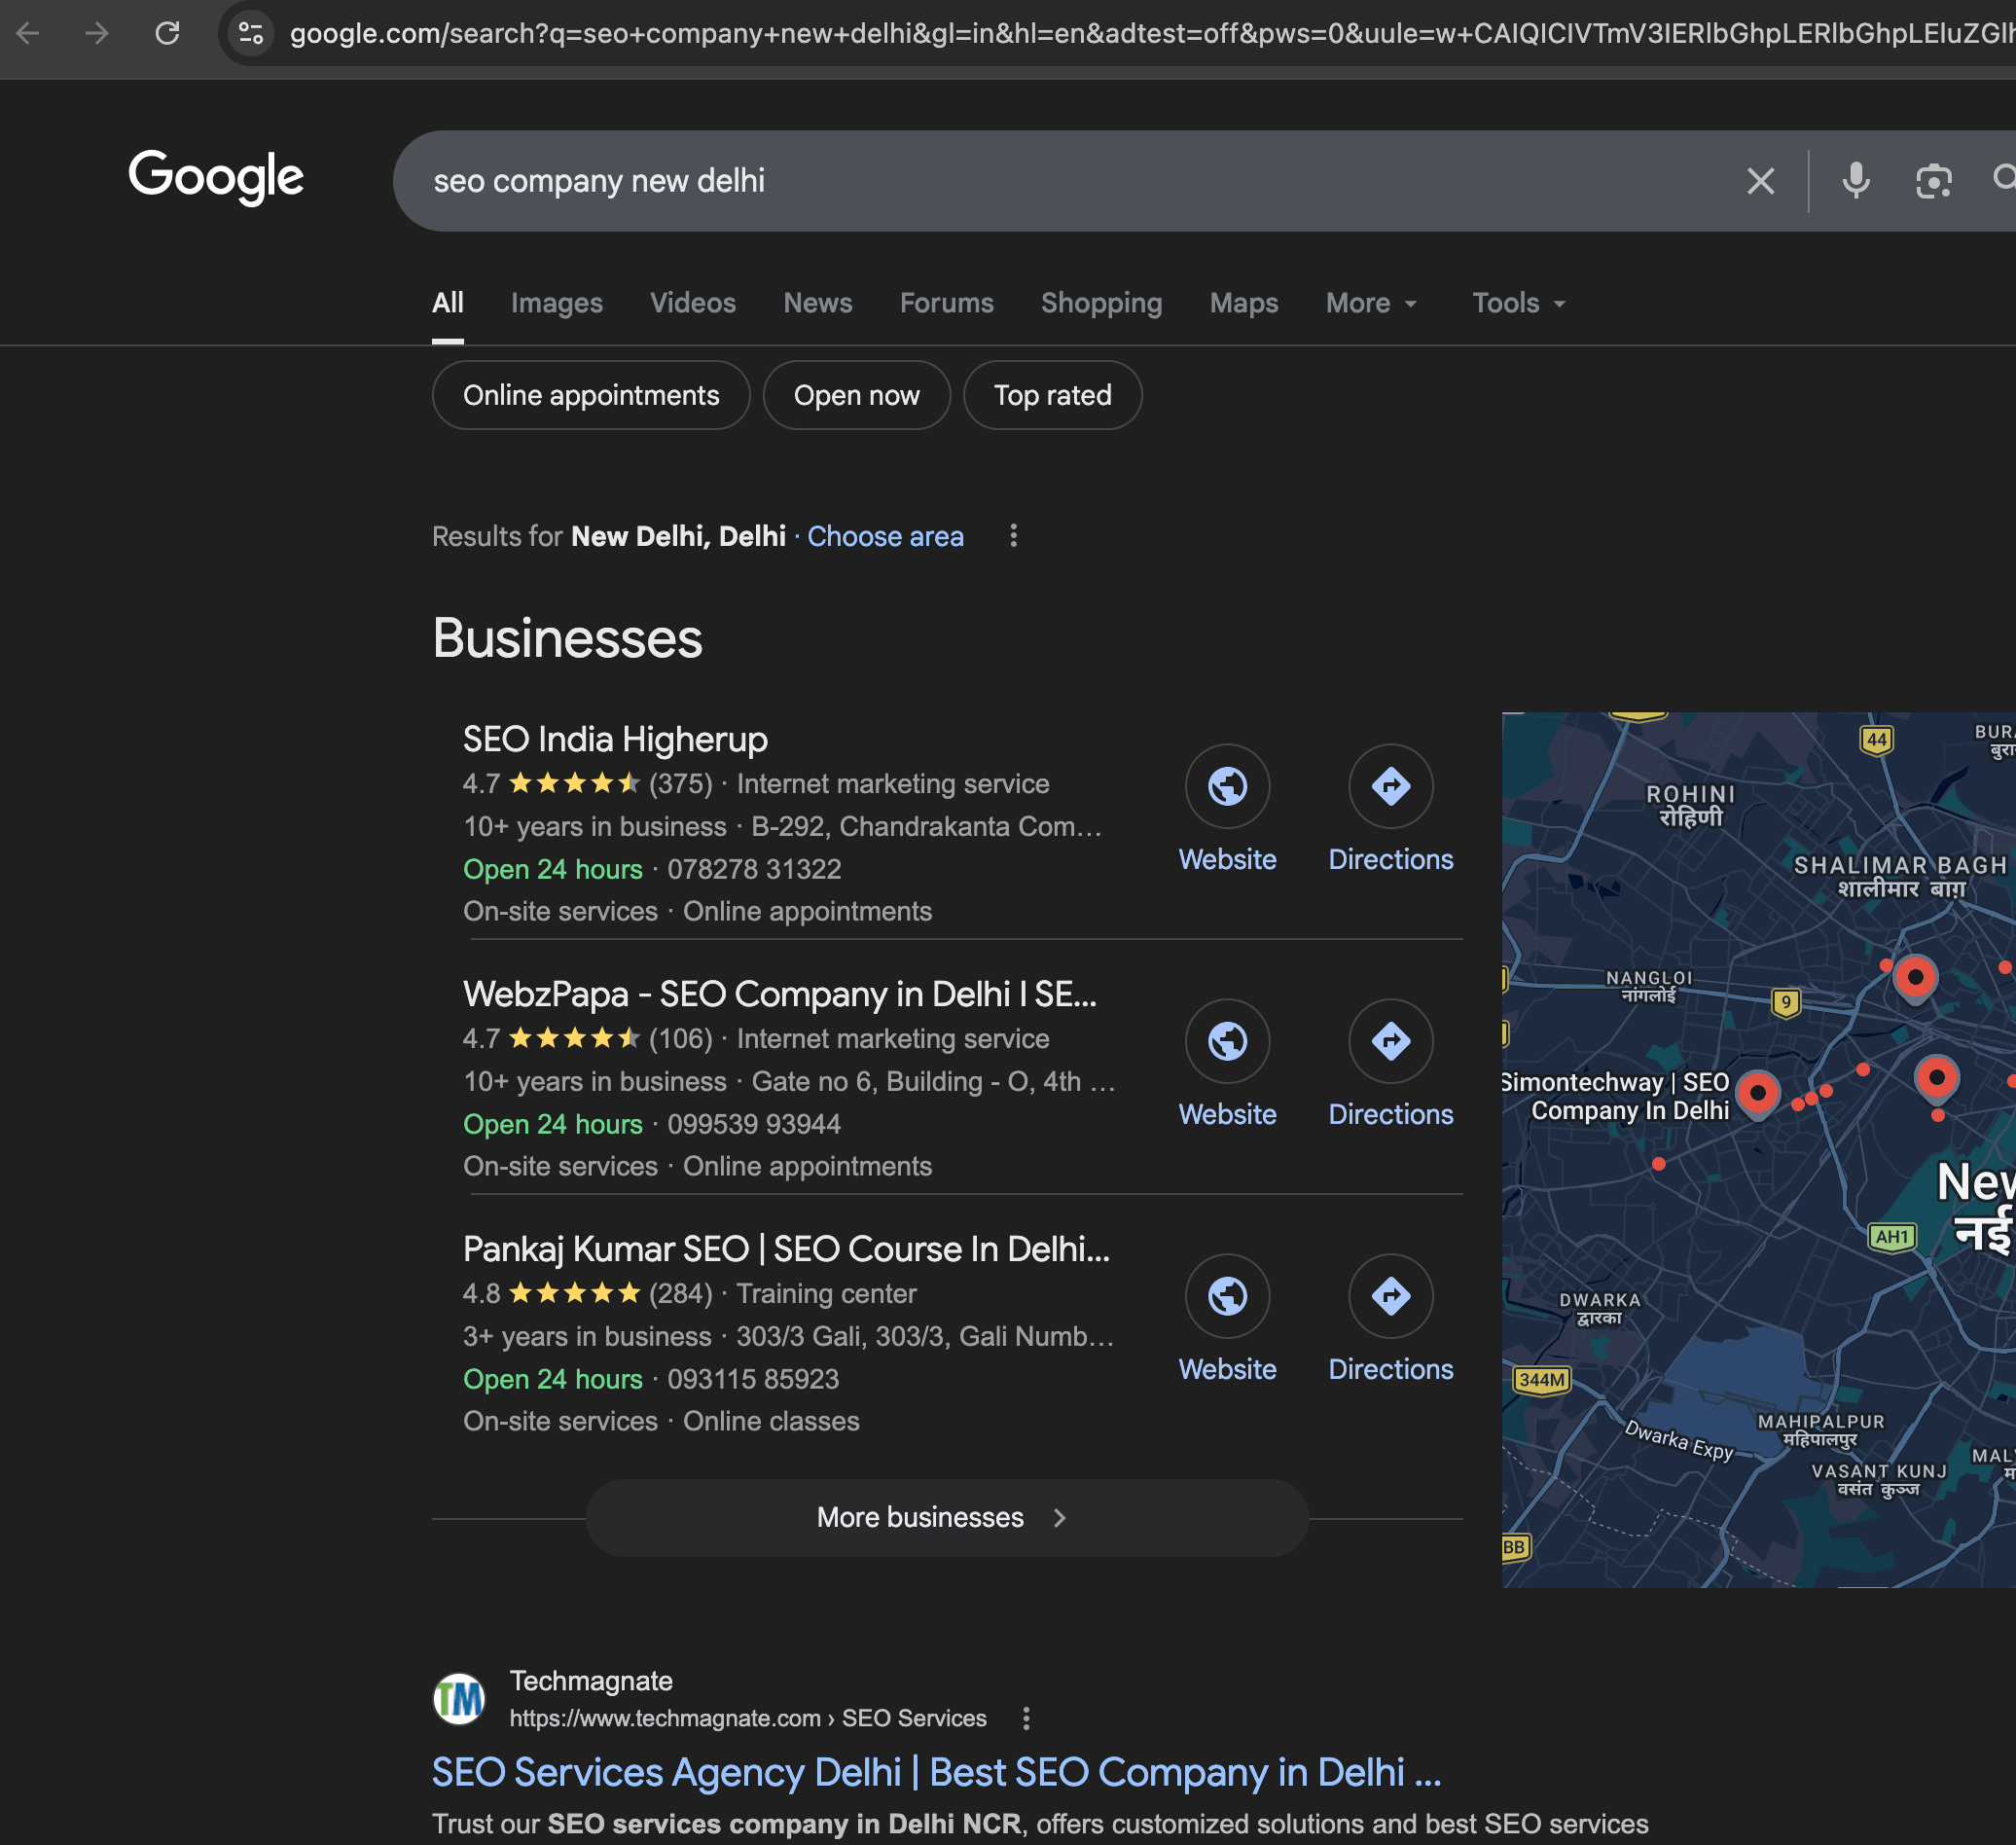Open three-dot menu next to Choose area

pyautogui.click(x=1013, y=536)
